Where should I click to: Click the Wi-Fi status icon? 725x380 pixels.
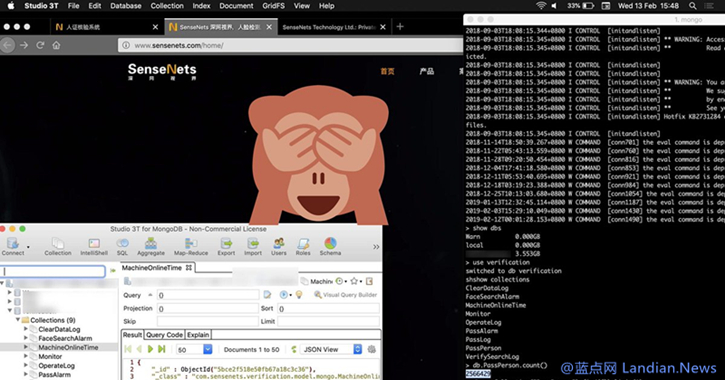tap(541, 6)
